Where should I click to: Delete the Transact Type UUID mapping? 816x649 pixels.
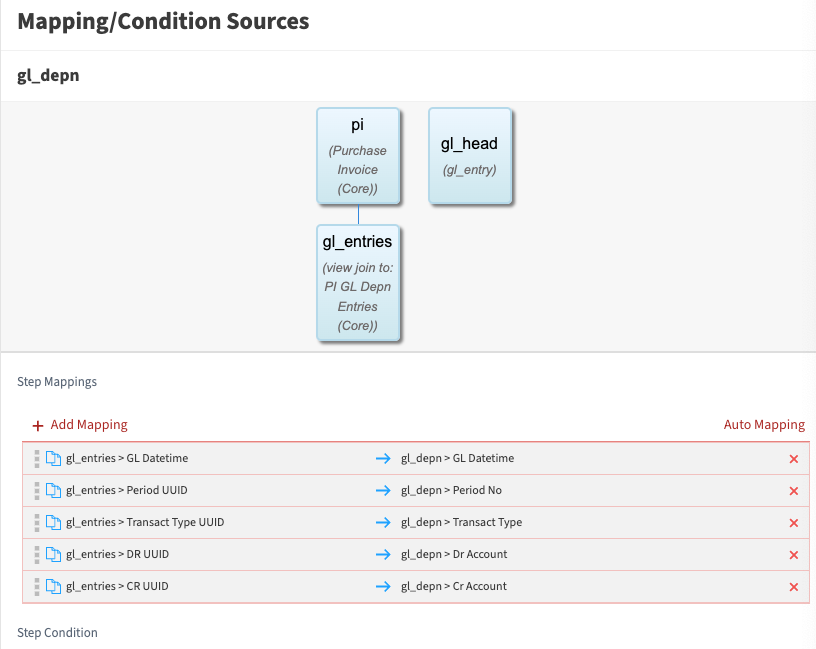(x=793, y=523)
